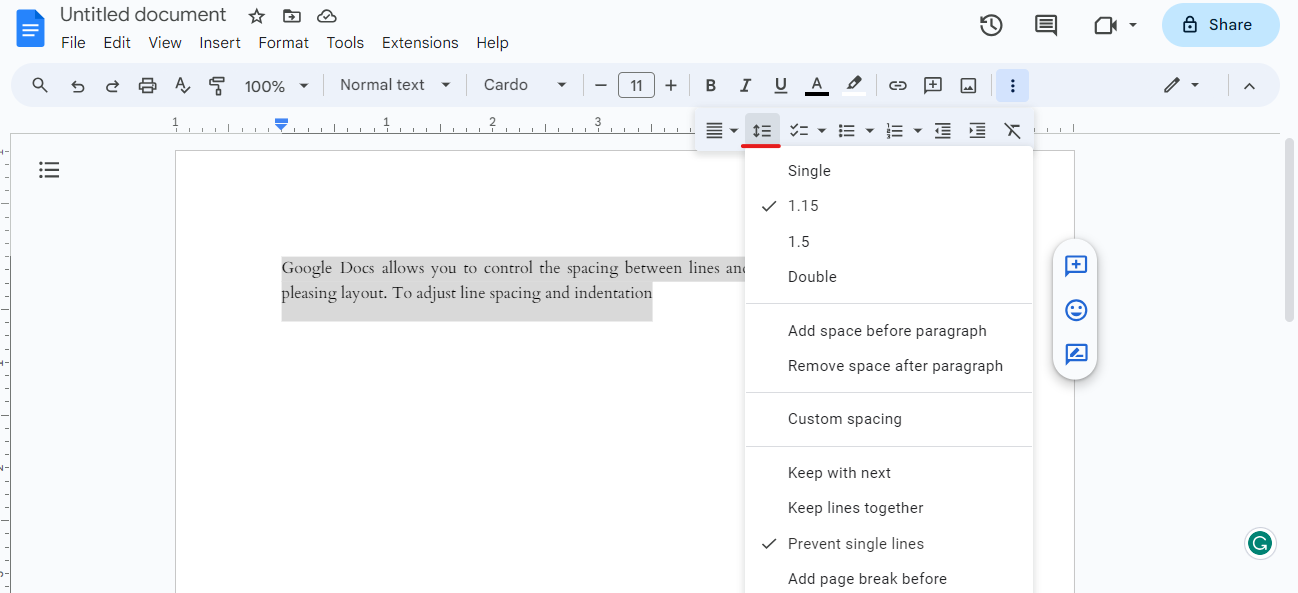1298x593 pixels.
Task: Click the Add emoji reaction icon
Action: [1076, 310]
